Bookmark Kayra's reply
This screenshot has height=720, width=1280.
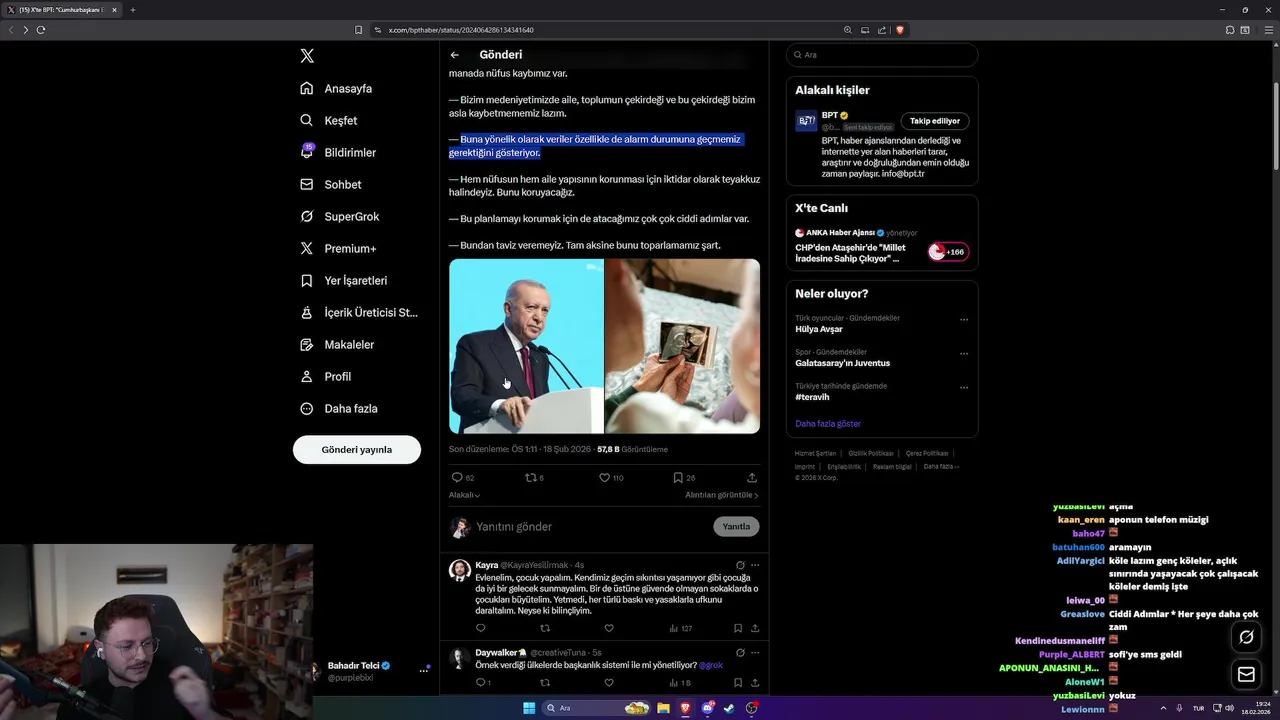[738, 628]
